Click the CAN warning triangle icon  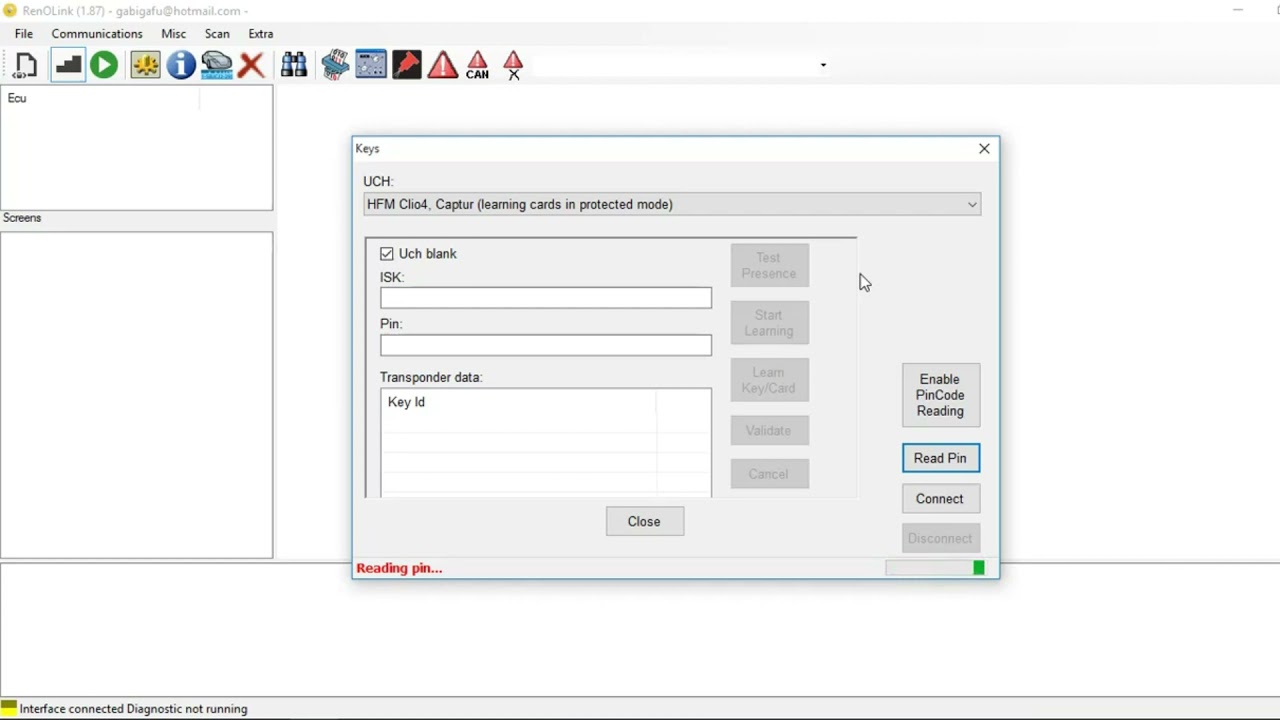point(478,66)
